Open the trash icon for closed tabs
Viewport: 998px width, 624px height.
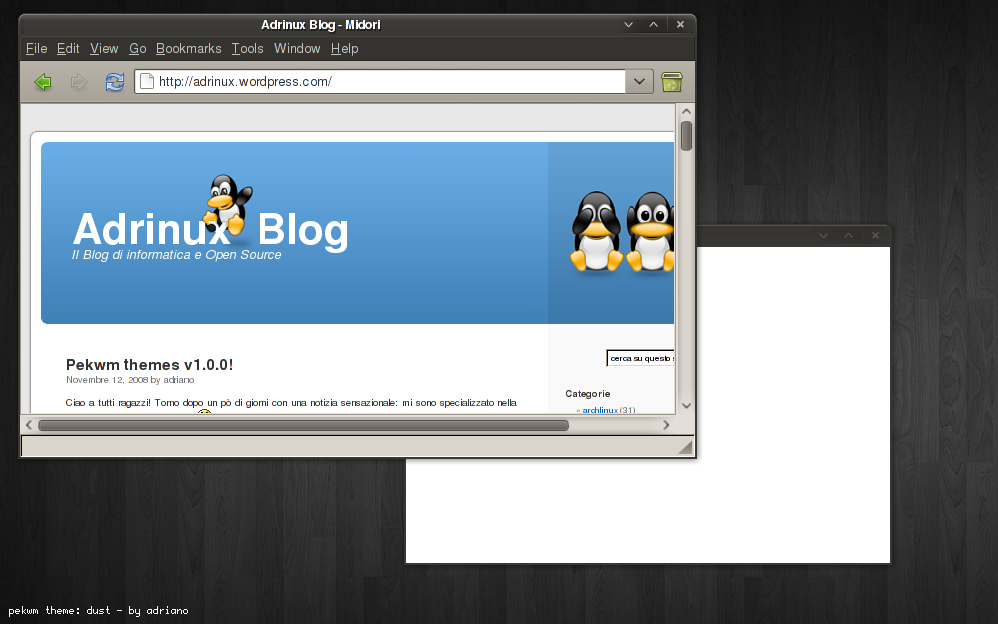[671, 82]
